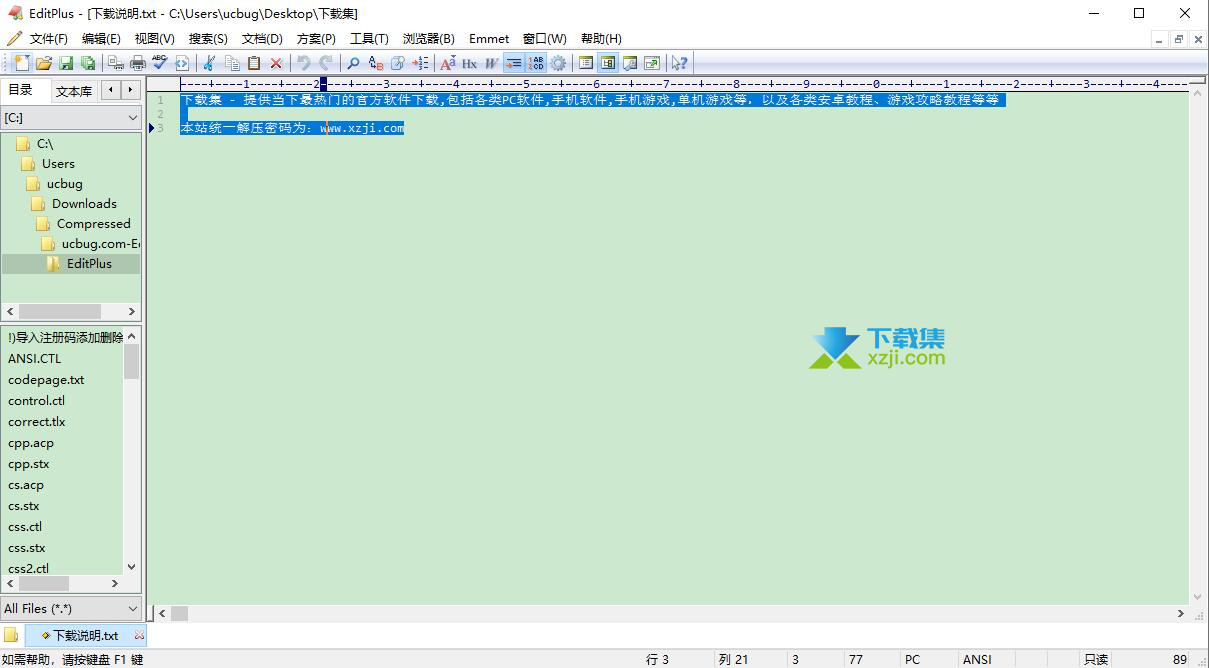This screenshot has width=1209, height=668.
Task: Select EditPlus folder in tree
Action: click(89, 263)
